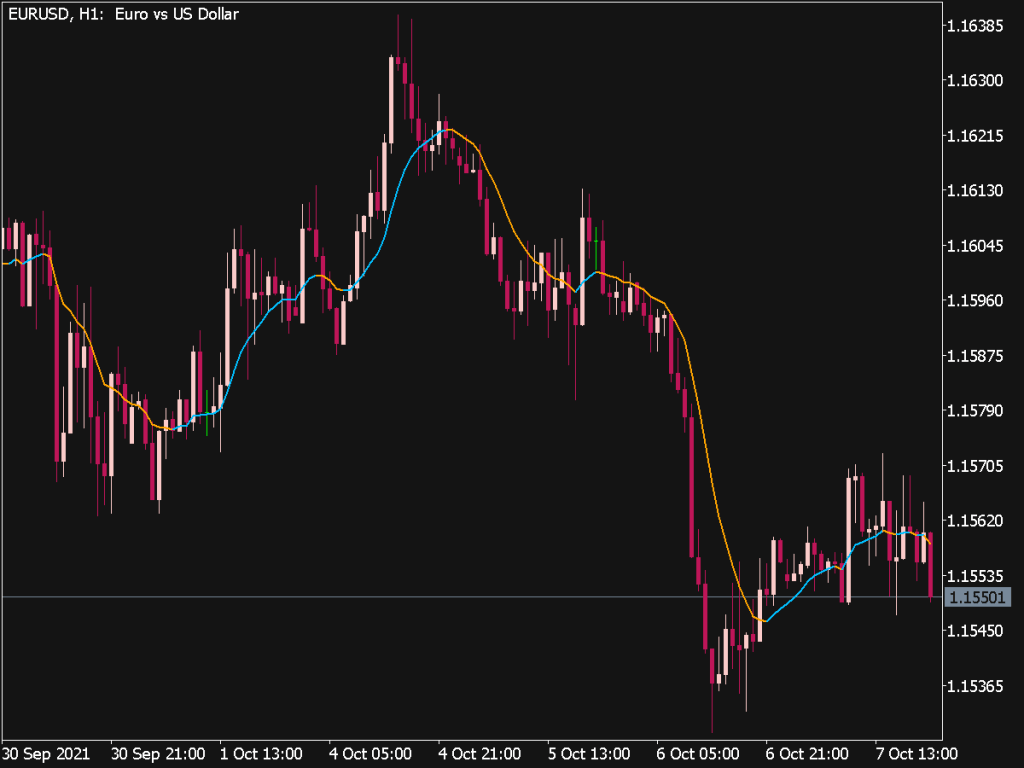Select the 1.15501 current price tag
Image resolution: width=1024 pixels, height=768 pixels.
[x=979, y=597]
